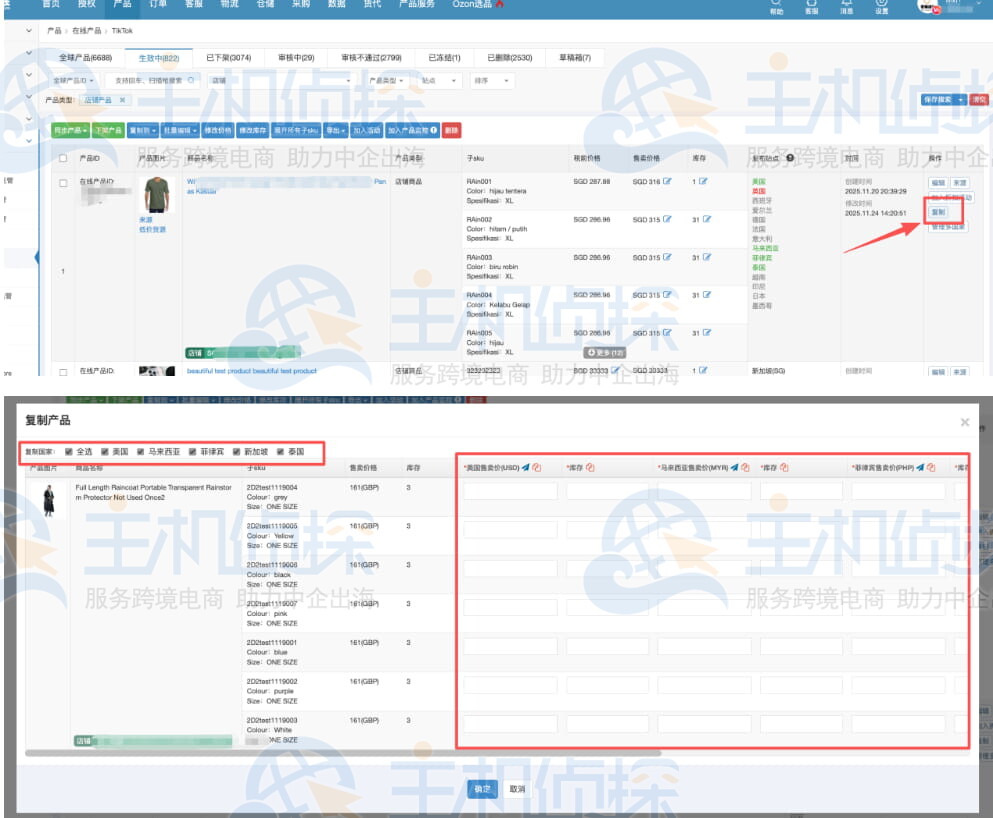Click the 复制 button in operations column
Image resolution: width=993 pixels, height=818 pixels.
point(937,212)
